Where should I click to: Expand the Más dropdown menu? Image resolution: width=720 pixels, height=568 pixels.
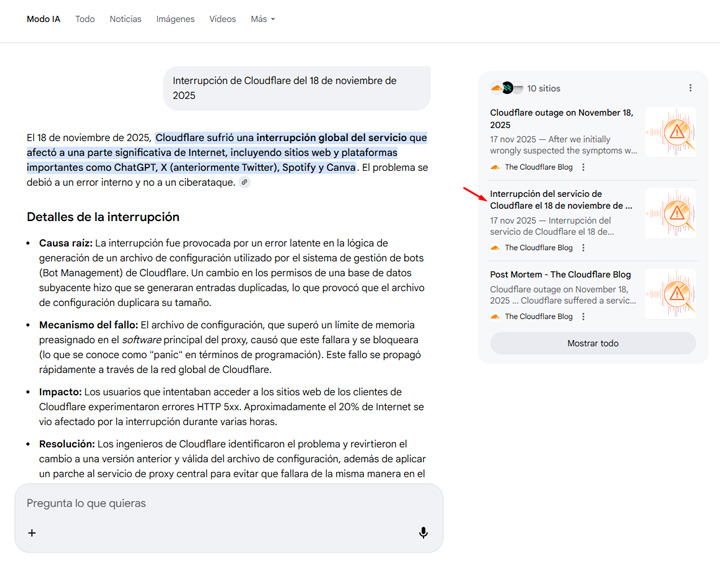click(x=262, y=19)
